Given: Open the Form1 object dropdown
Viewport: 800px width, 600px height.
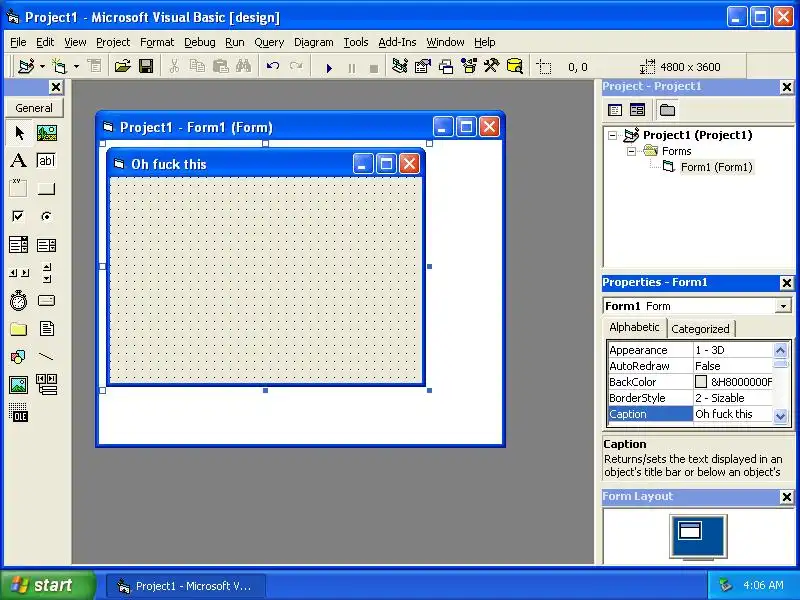Looking at the screenshot, I should 783,306.
